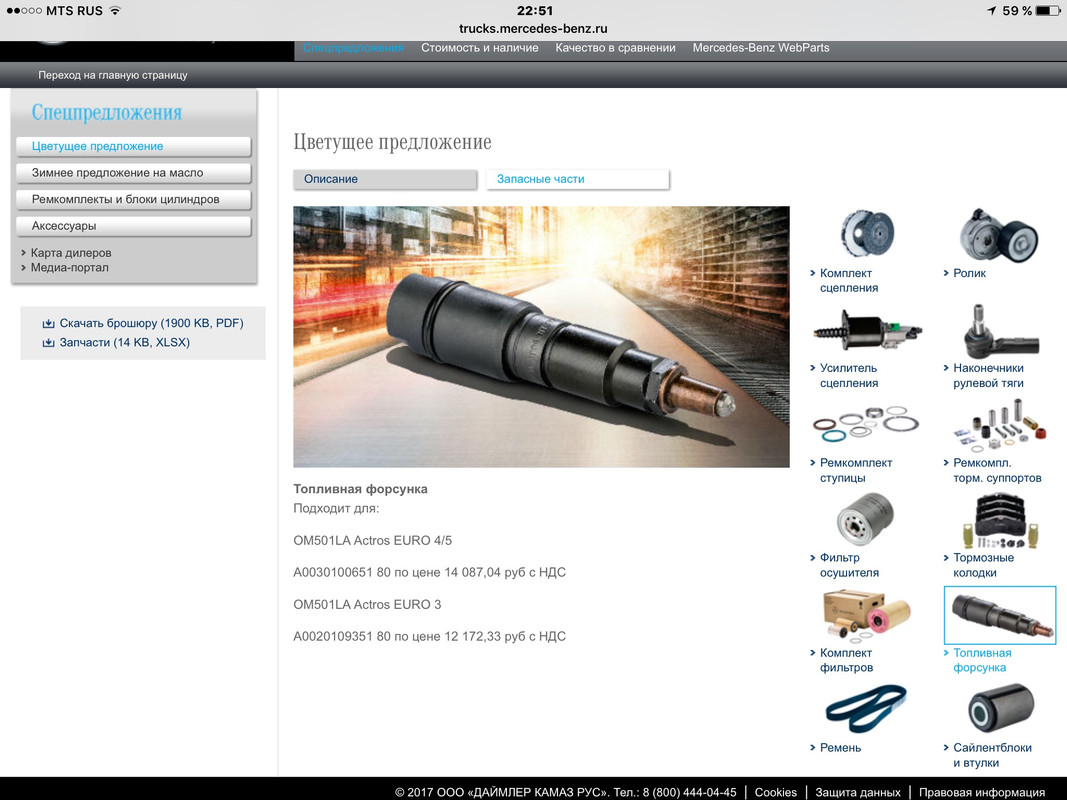
Task: Open Комплект фильтров link
Action: 846,660
